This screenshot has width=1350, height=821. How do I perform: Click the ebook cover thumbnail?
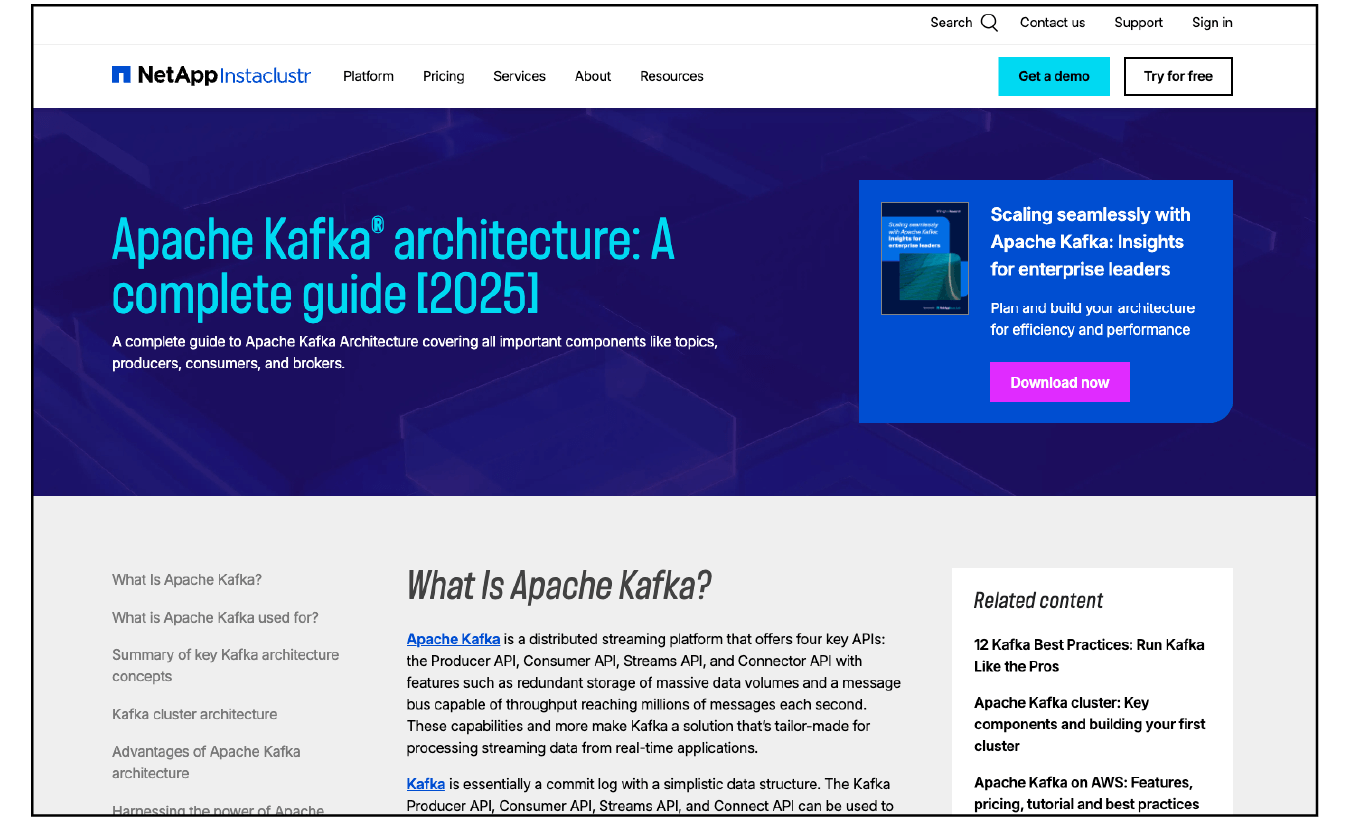click(x=925, y=258)
